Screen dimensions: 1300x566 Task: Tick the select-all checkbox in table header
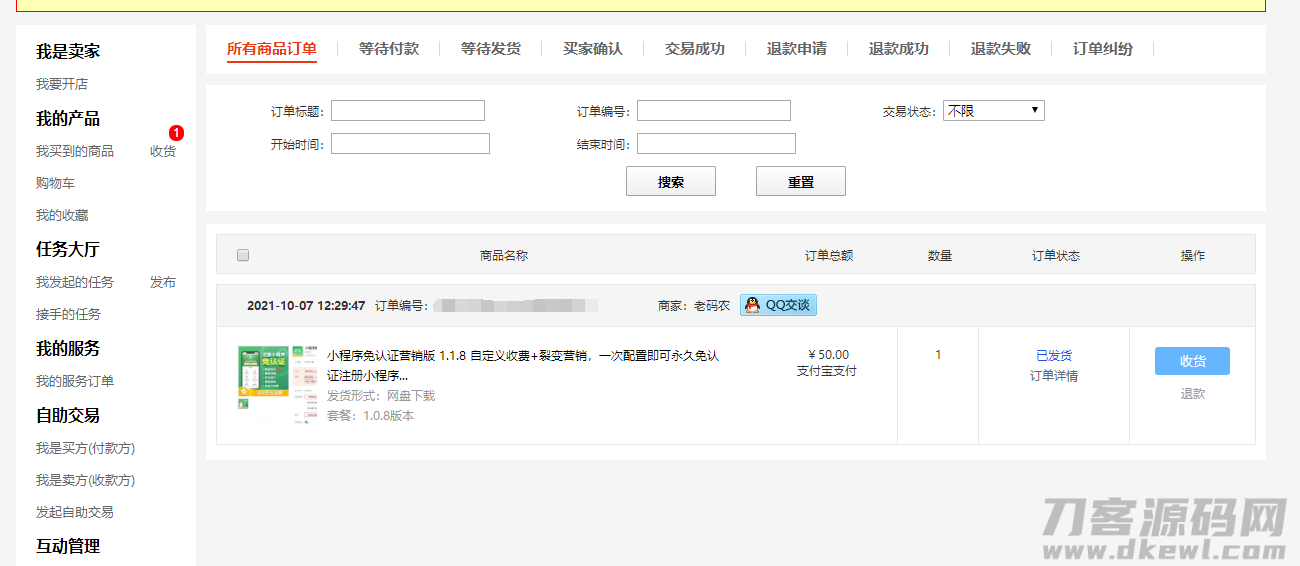click(x=243, y=255)
